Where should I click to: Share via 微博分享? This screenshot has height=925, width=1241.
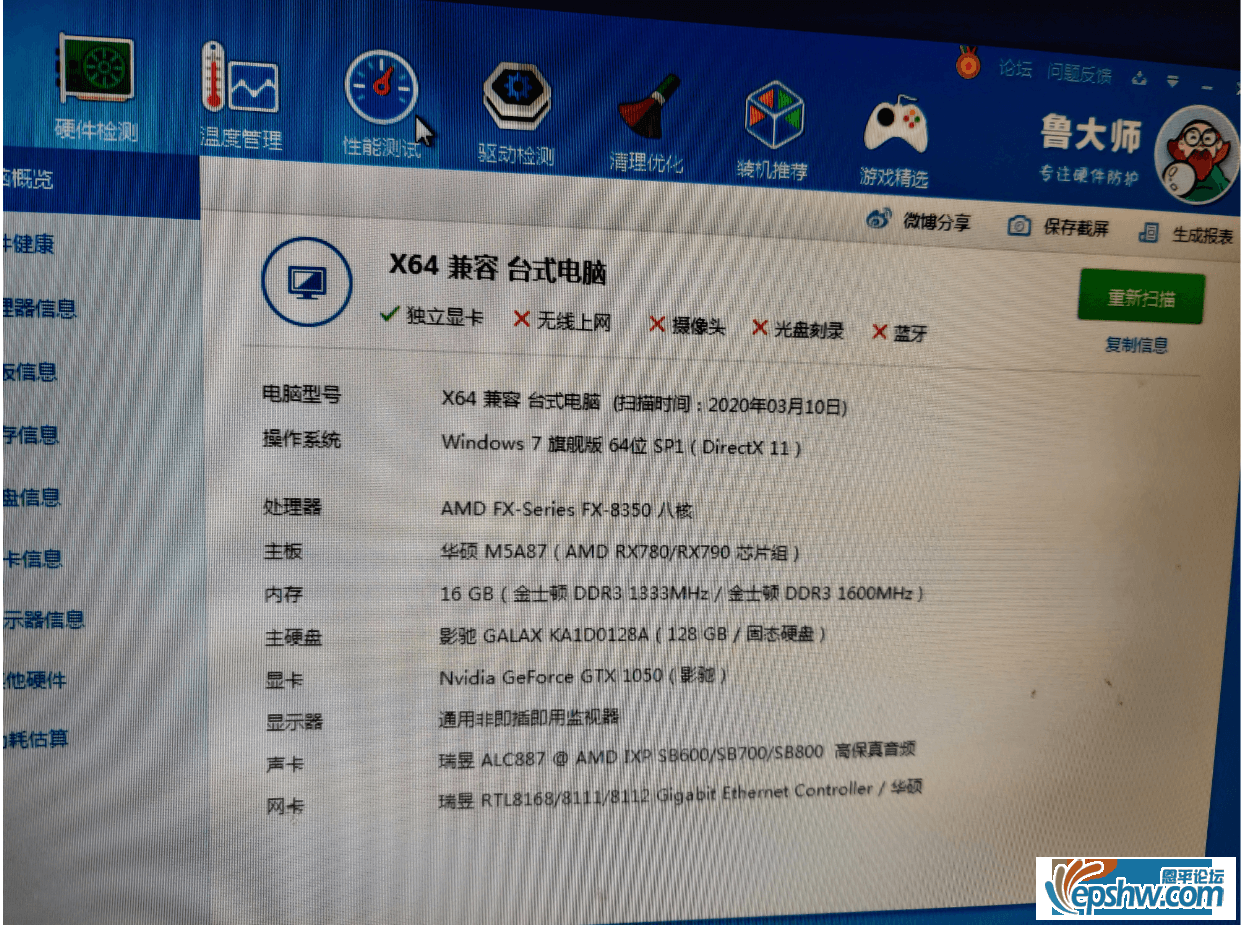click(x=919, y=222)
